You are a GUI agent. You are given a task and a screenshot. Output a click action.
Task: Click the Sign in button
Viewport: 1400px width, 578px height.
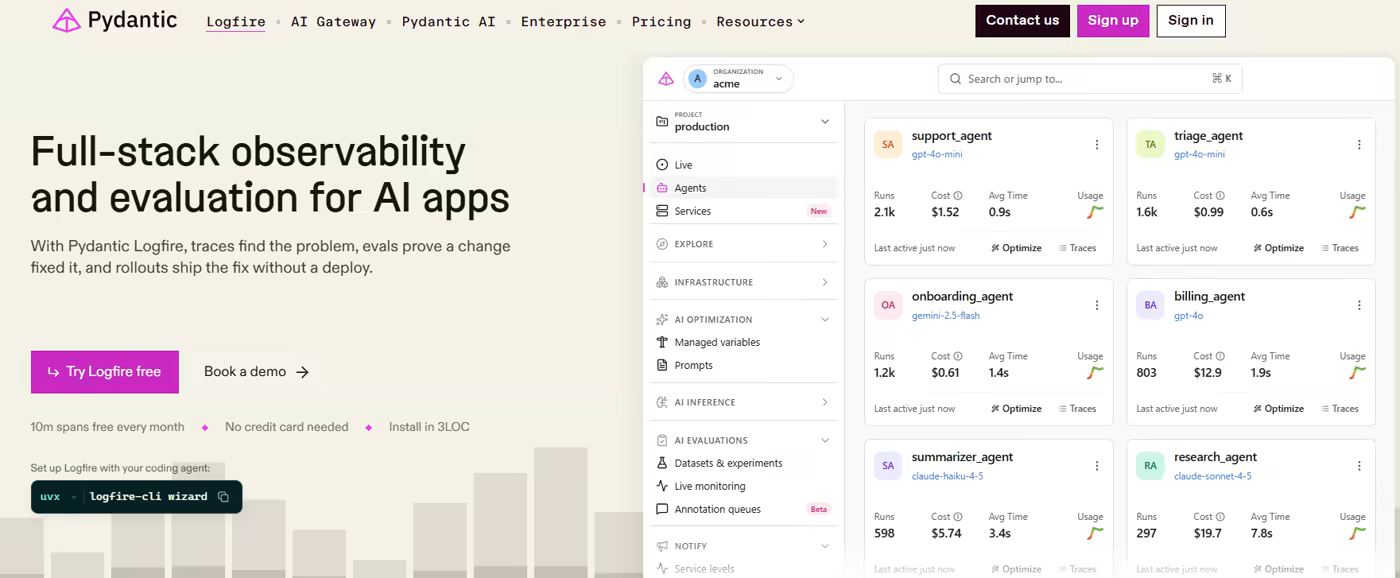(x=1191, y=21)
